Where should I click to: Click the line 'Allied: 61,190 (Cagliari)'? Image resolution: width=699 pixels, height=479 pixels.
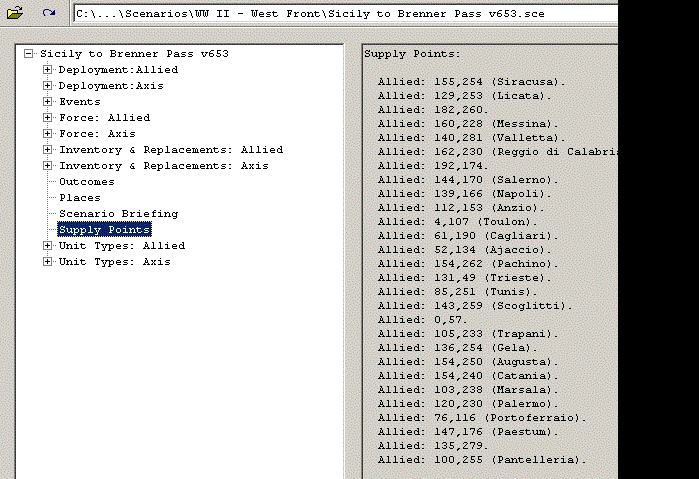(468, 236)
